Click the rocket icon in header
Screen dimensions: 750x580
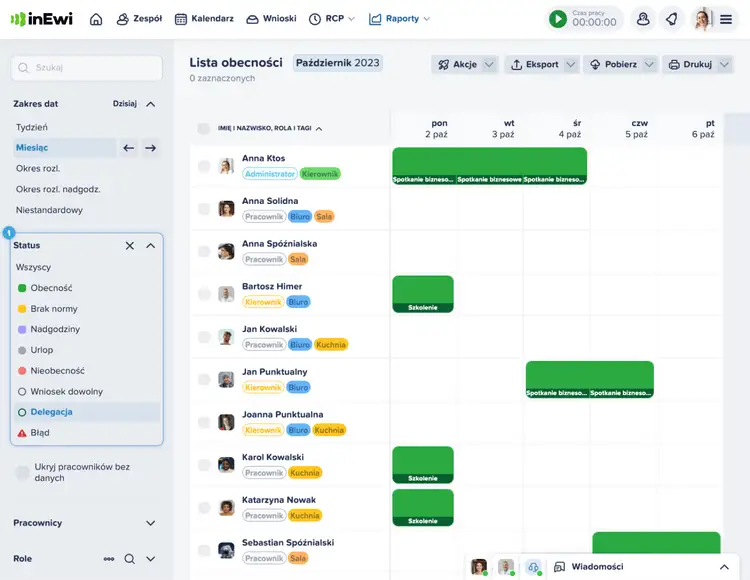[671, 19]
